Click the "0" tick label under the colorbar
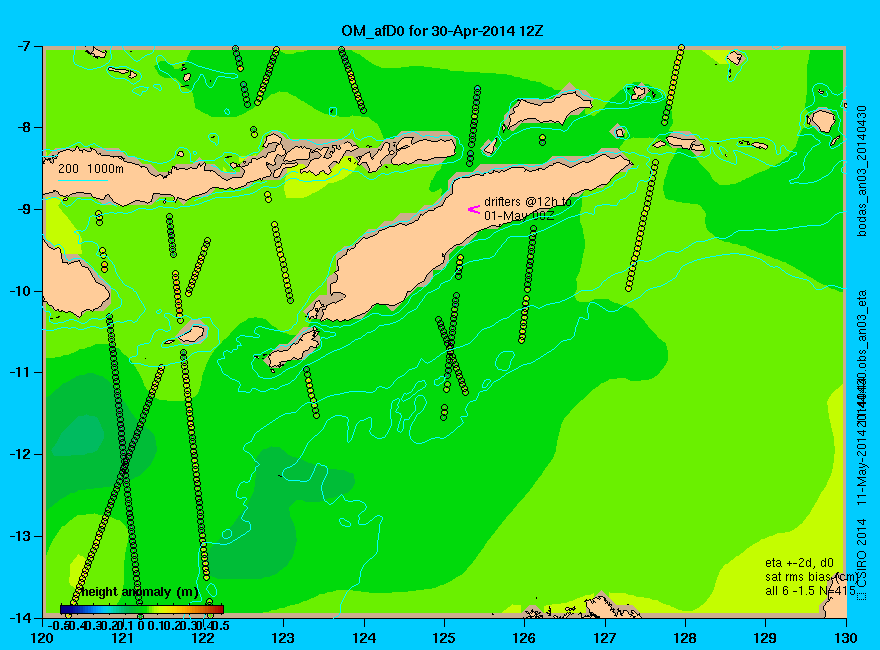Screen dimensions: 880x650 click(141, 625)
